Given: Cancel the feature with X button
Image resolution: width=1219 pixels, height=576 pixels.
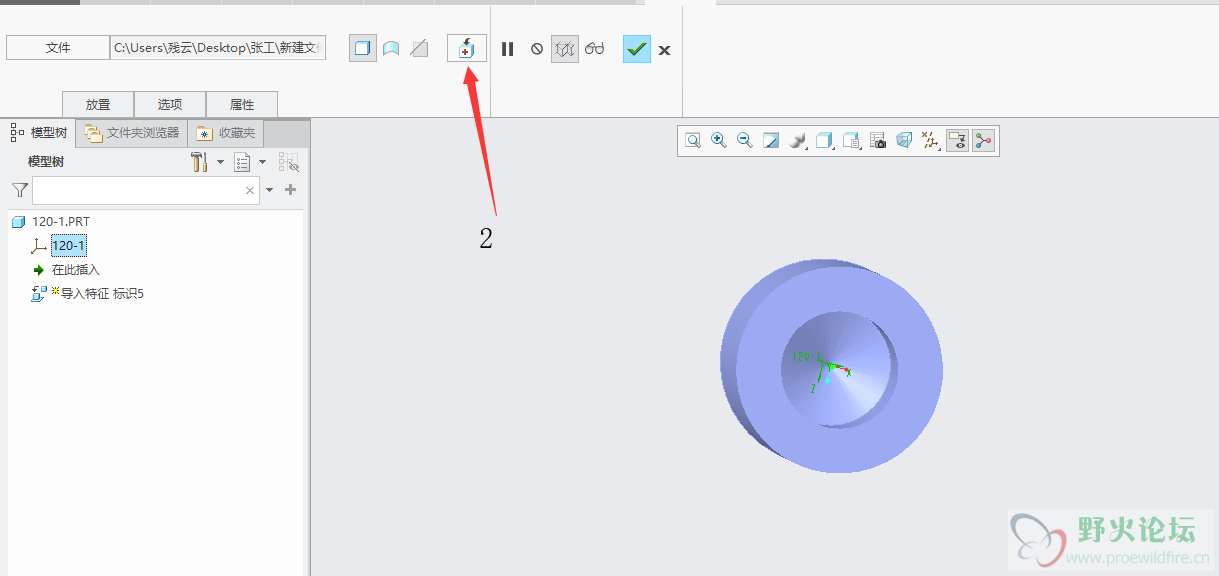Looking at the screenshot, I should pos(664,49).
